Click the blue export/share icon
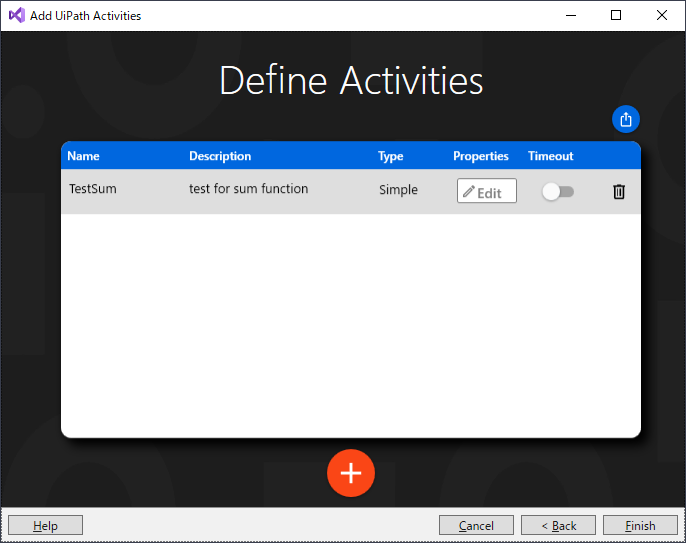Viewport: 686px width, 543px height. 626,119
